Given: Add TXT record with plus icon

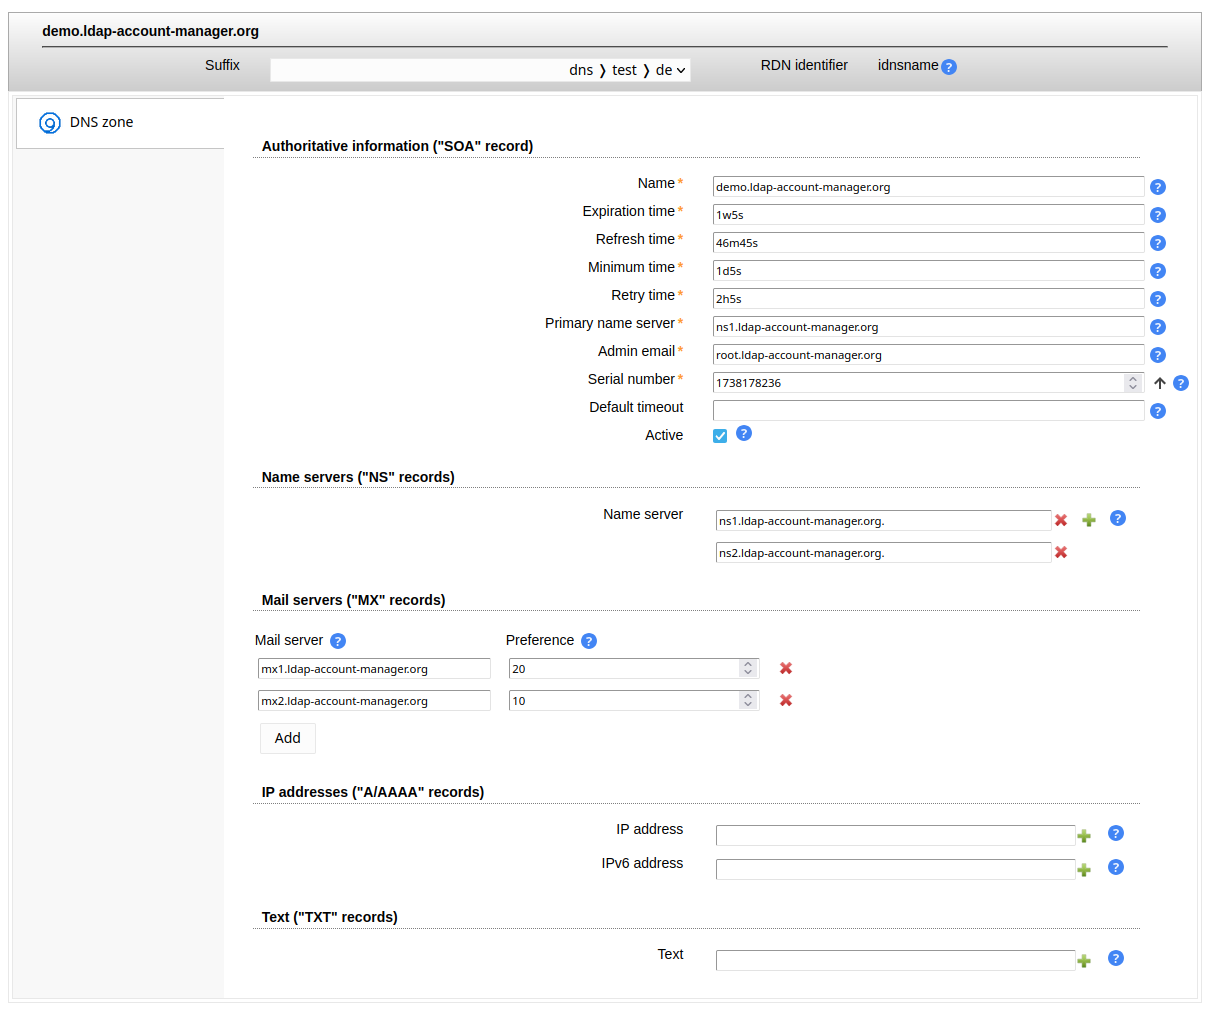Looking at the screenshot, I should (1084, 961).
